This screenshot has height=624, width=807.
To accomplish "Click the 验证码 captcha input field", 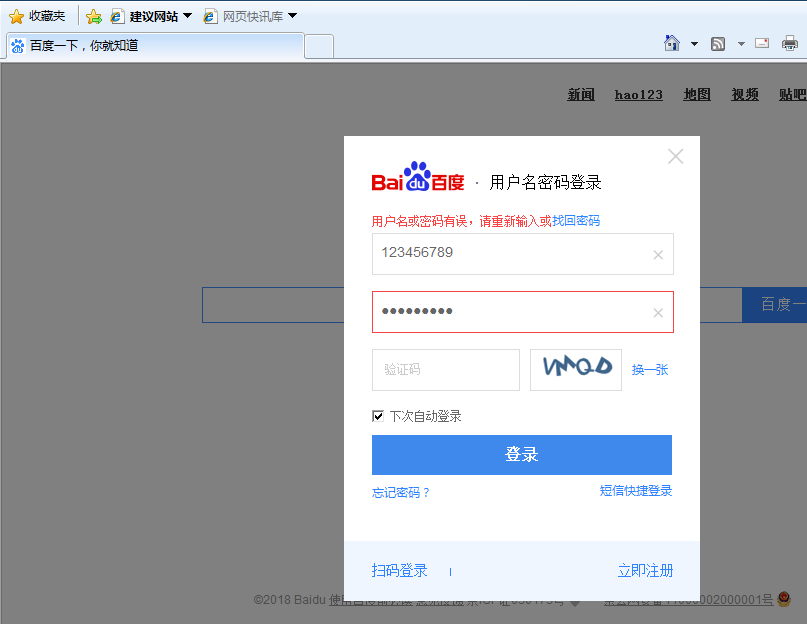I will (446, 370).
